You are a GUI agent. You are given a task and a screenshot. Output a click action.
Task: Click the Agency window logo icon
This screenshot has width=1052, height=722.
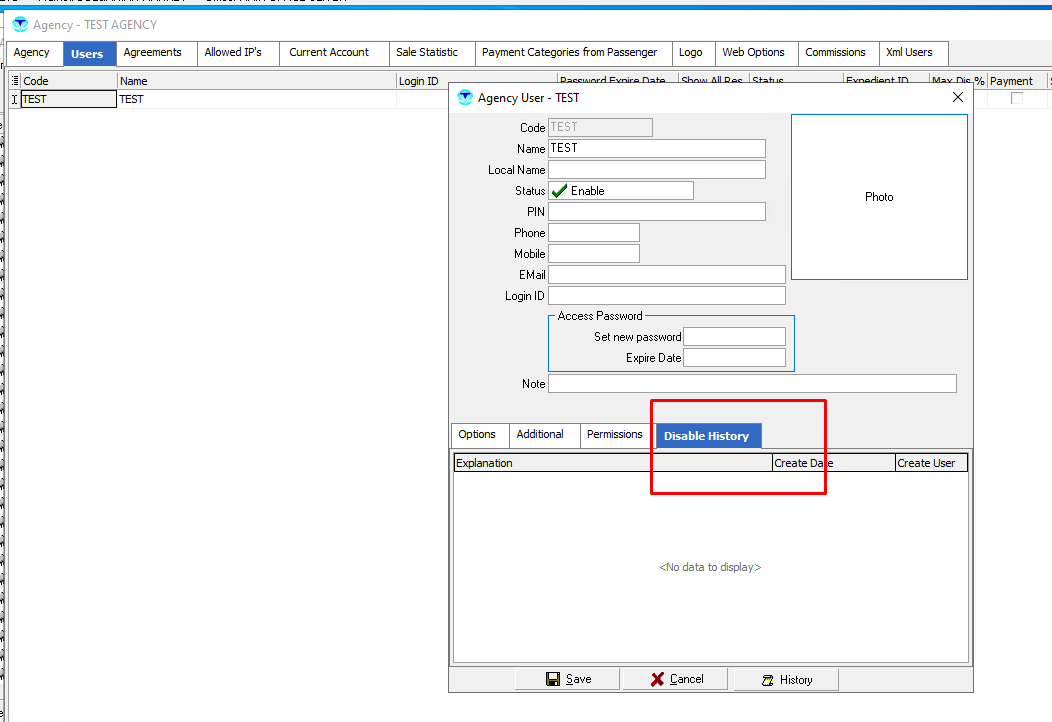point(20,24)
